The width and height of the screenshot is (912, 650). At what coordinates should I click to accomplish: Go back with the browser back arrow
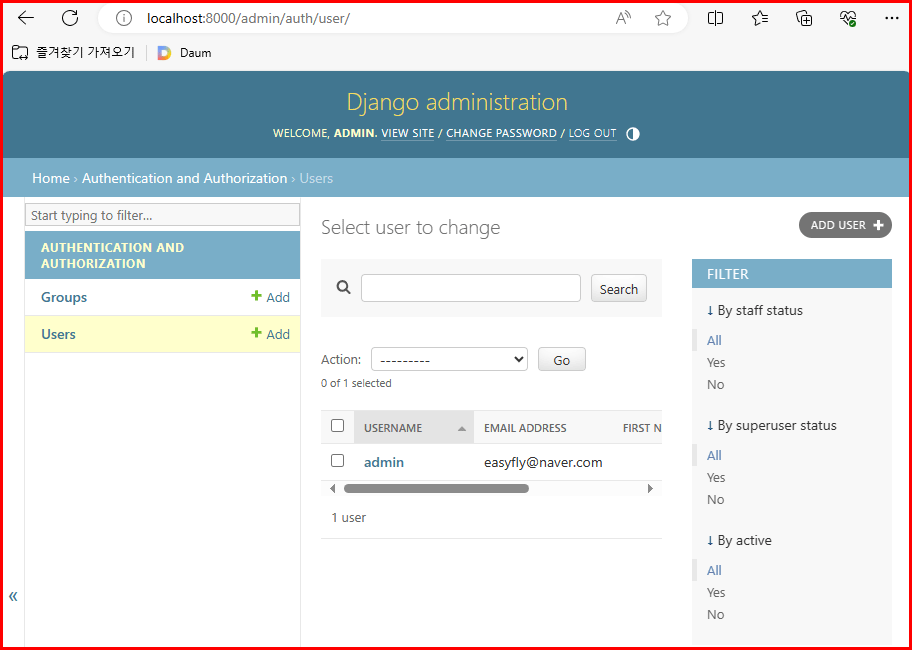tap(26, 18)
